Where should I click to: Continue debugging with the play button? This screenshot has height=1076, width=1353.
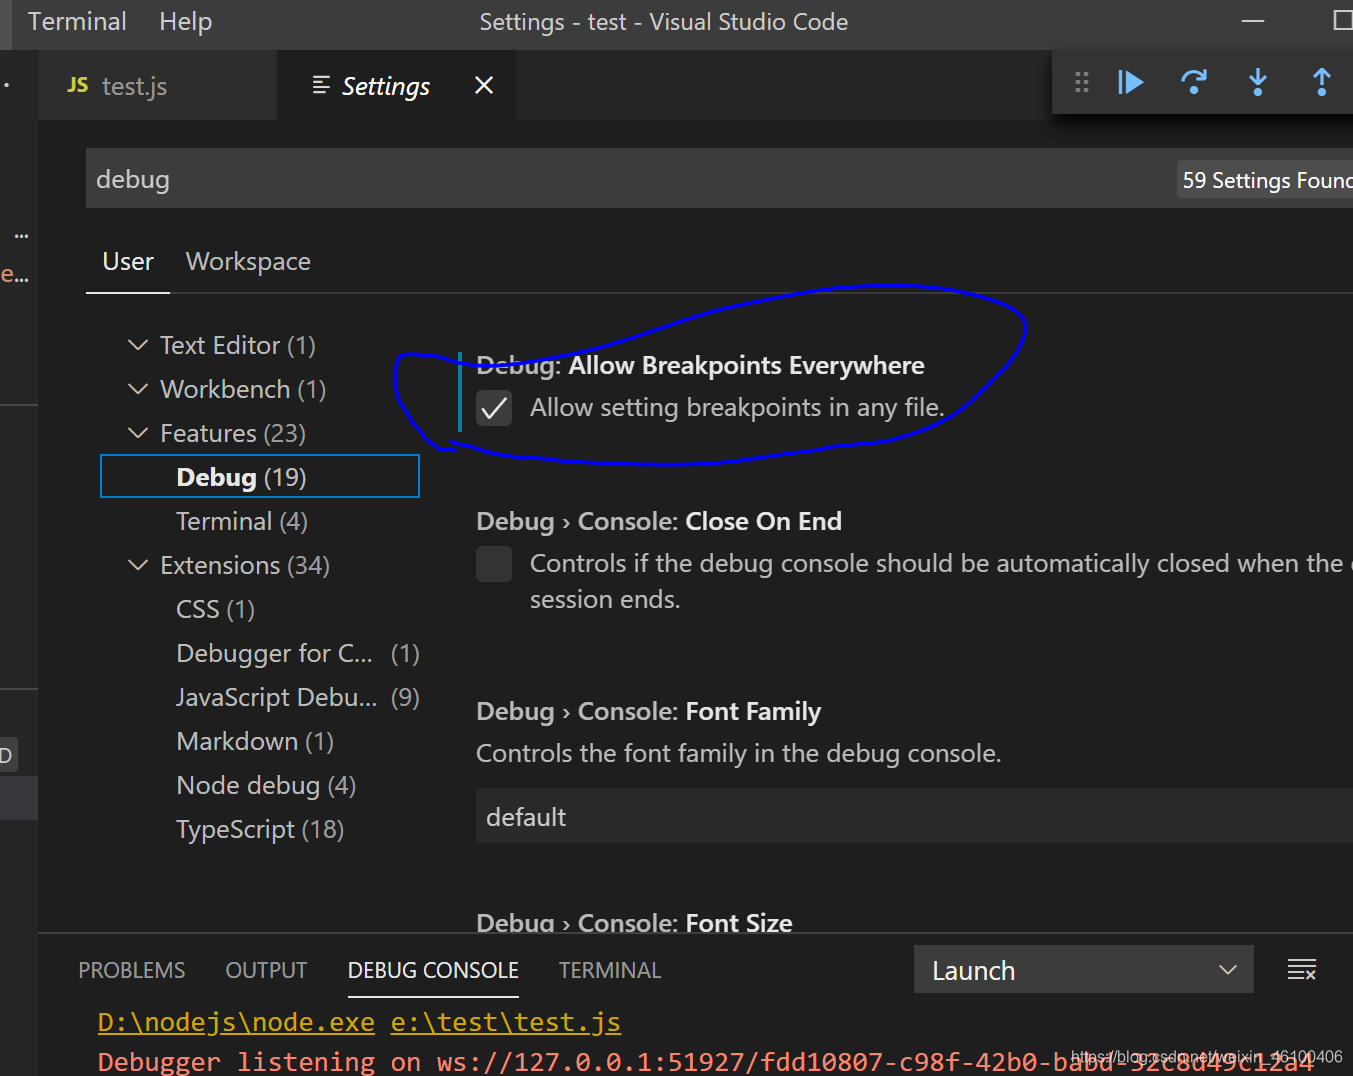pos(1131,82)
